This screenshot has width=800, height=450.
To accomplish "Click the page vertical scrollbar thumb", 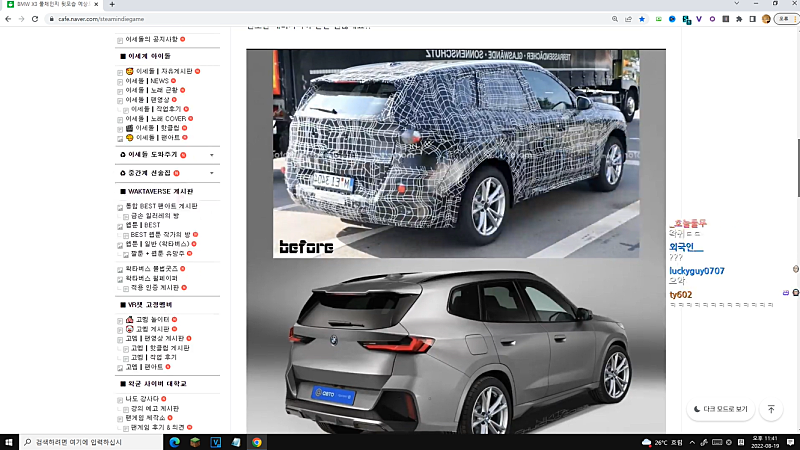I will tap(797, 166).
